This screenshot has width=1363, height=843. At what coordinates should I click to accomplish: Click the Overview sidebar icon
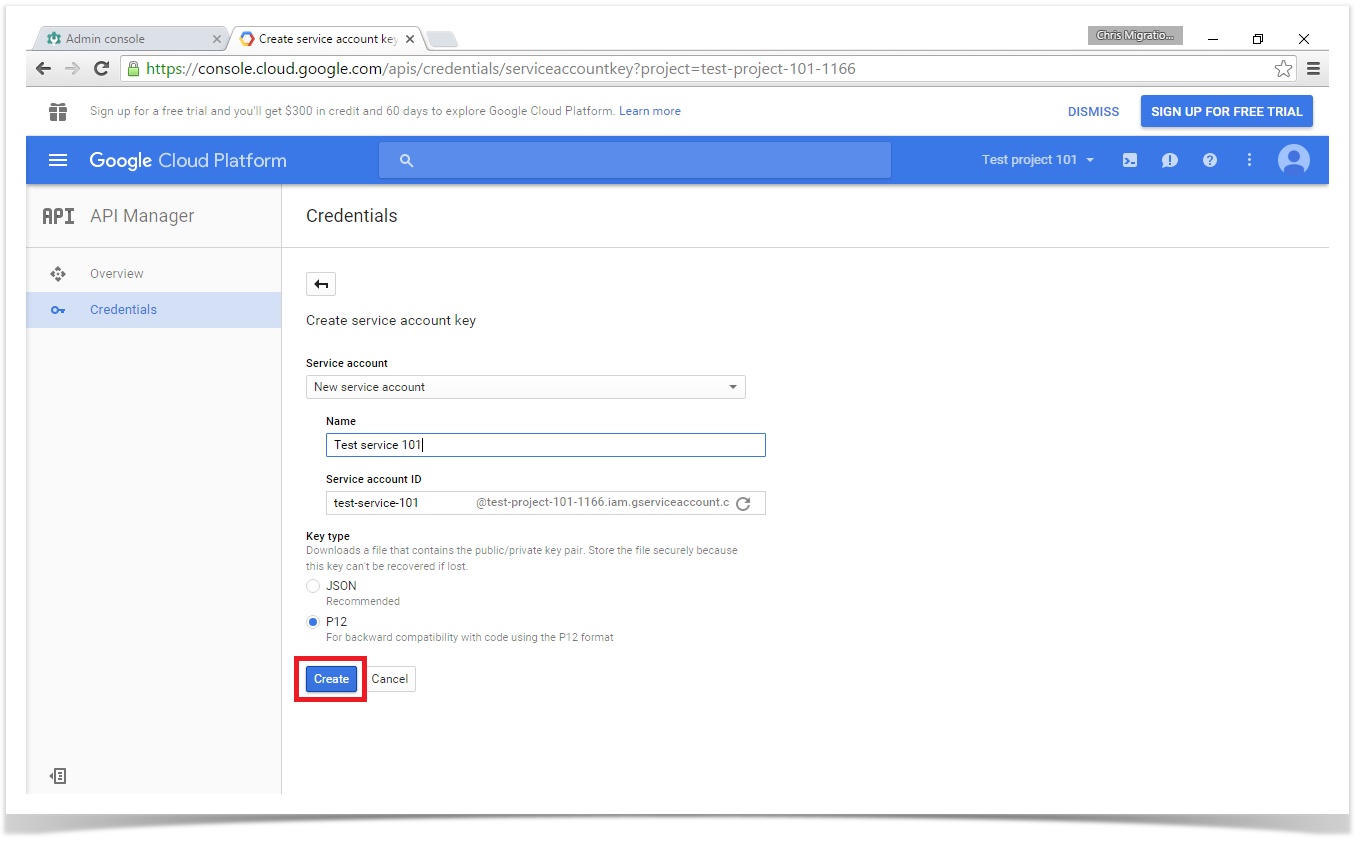click(x=58, y=274)
